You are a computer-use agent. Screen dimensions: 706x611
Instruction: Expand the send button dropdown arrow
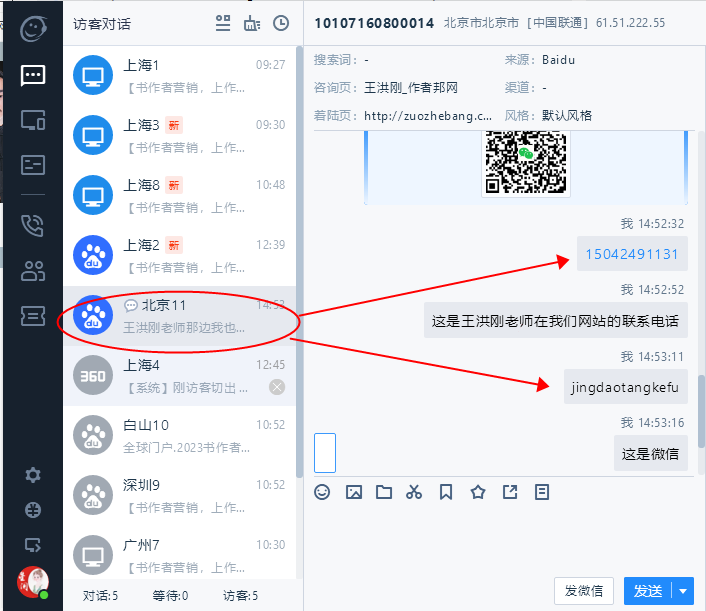[684, 591]
